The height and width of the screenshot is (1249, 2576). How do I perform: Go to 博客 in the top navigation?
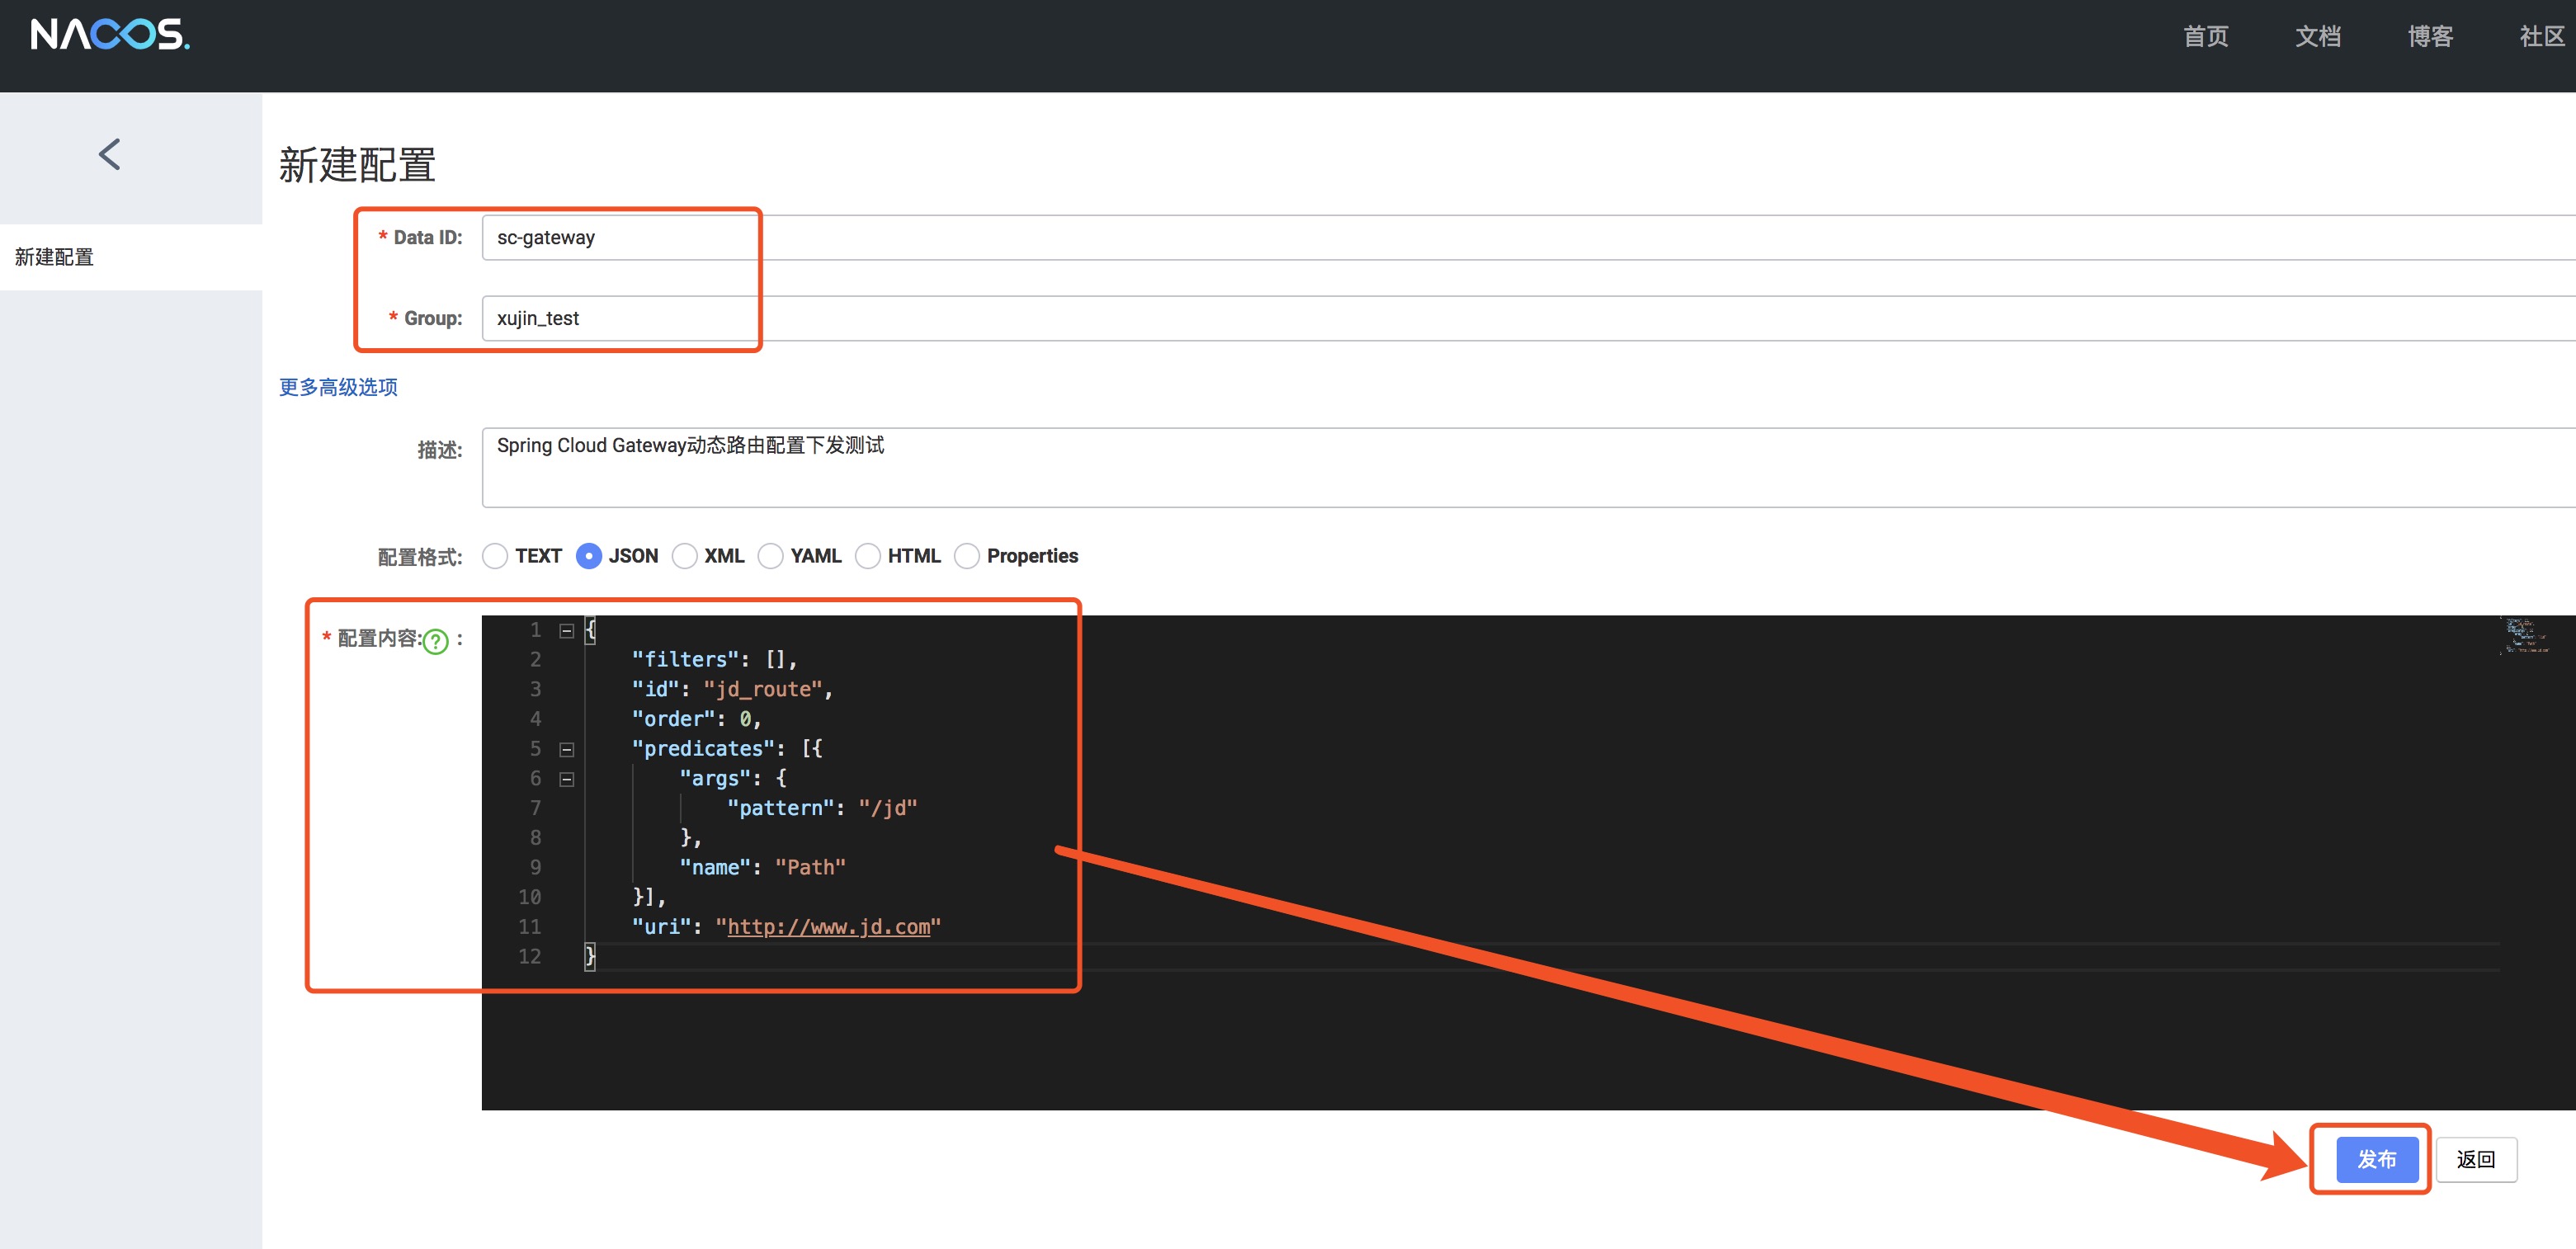(x=2429, y=37)
